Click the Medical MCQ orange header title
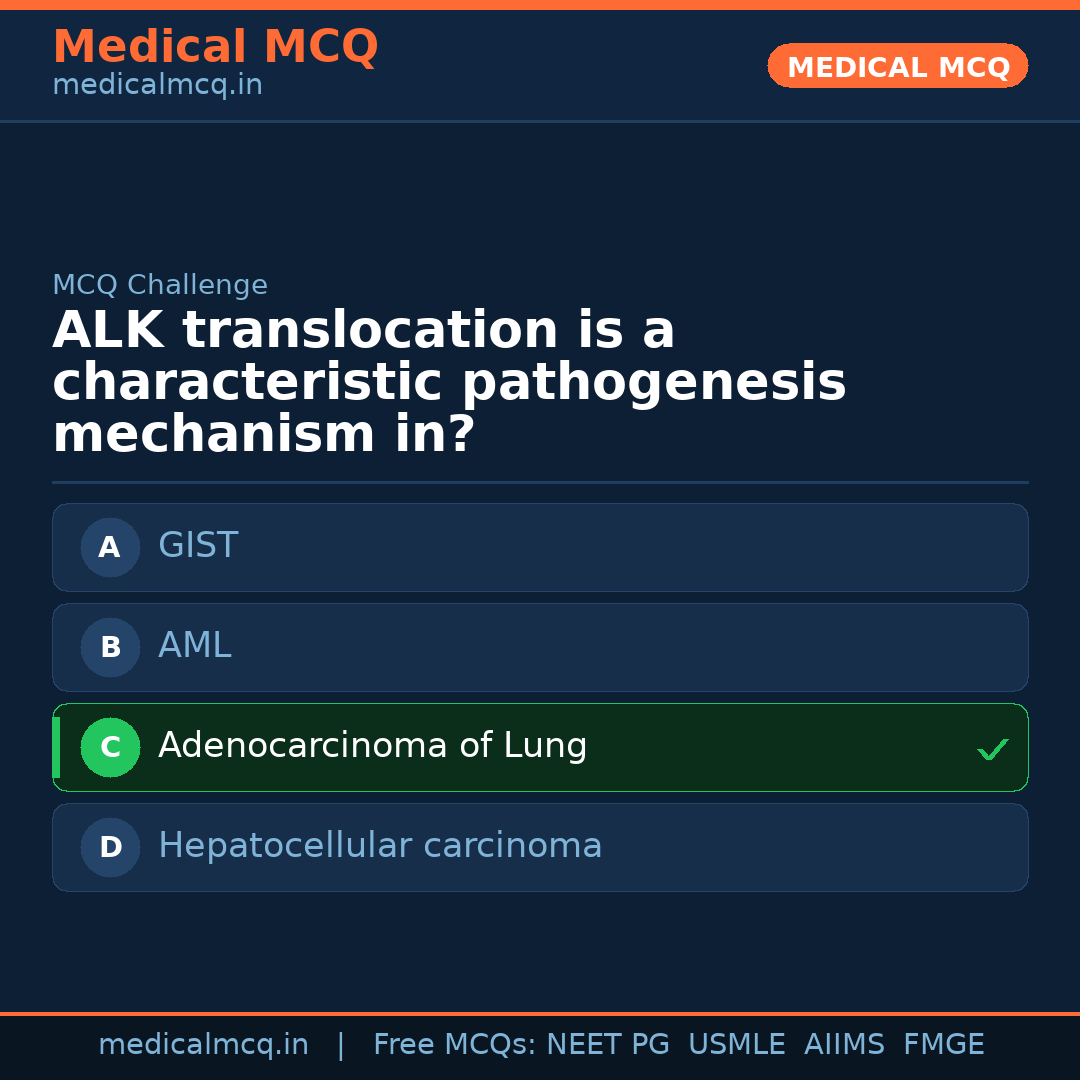The height and width of the screenshot is (1080, 1080). (215, 47)
